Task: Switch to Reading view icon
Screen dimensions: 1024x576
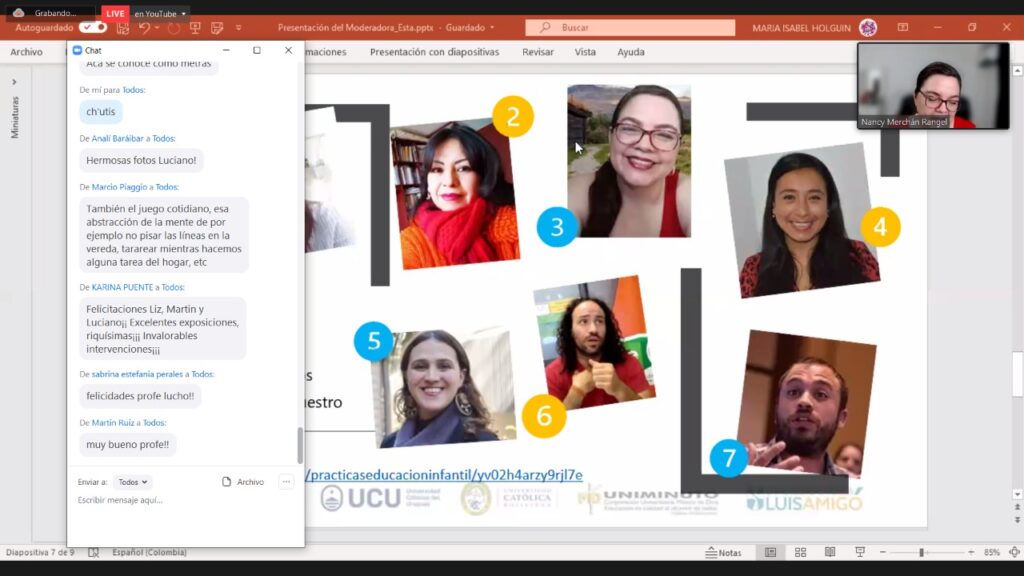Action: [x=829, y=552]
